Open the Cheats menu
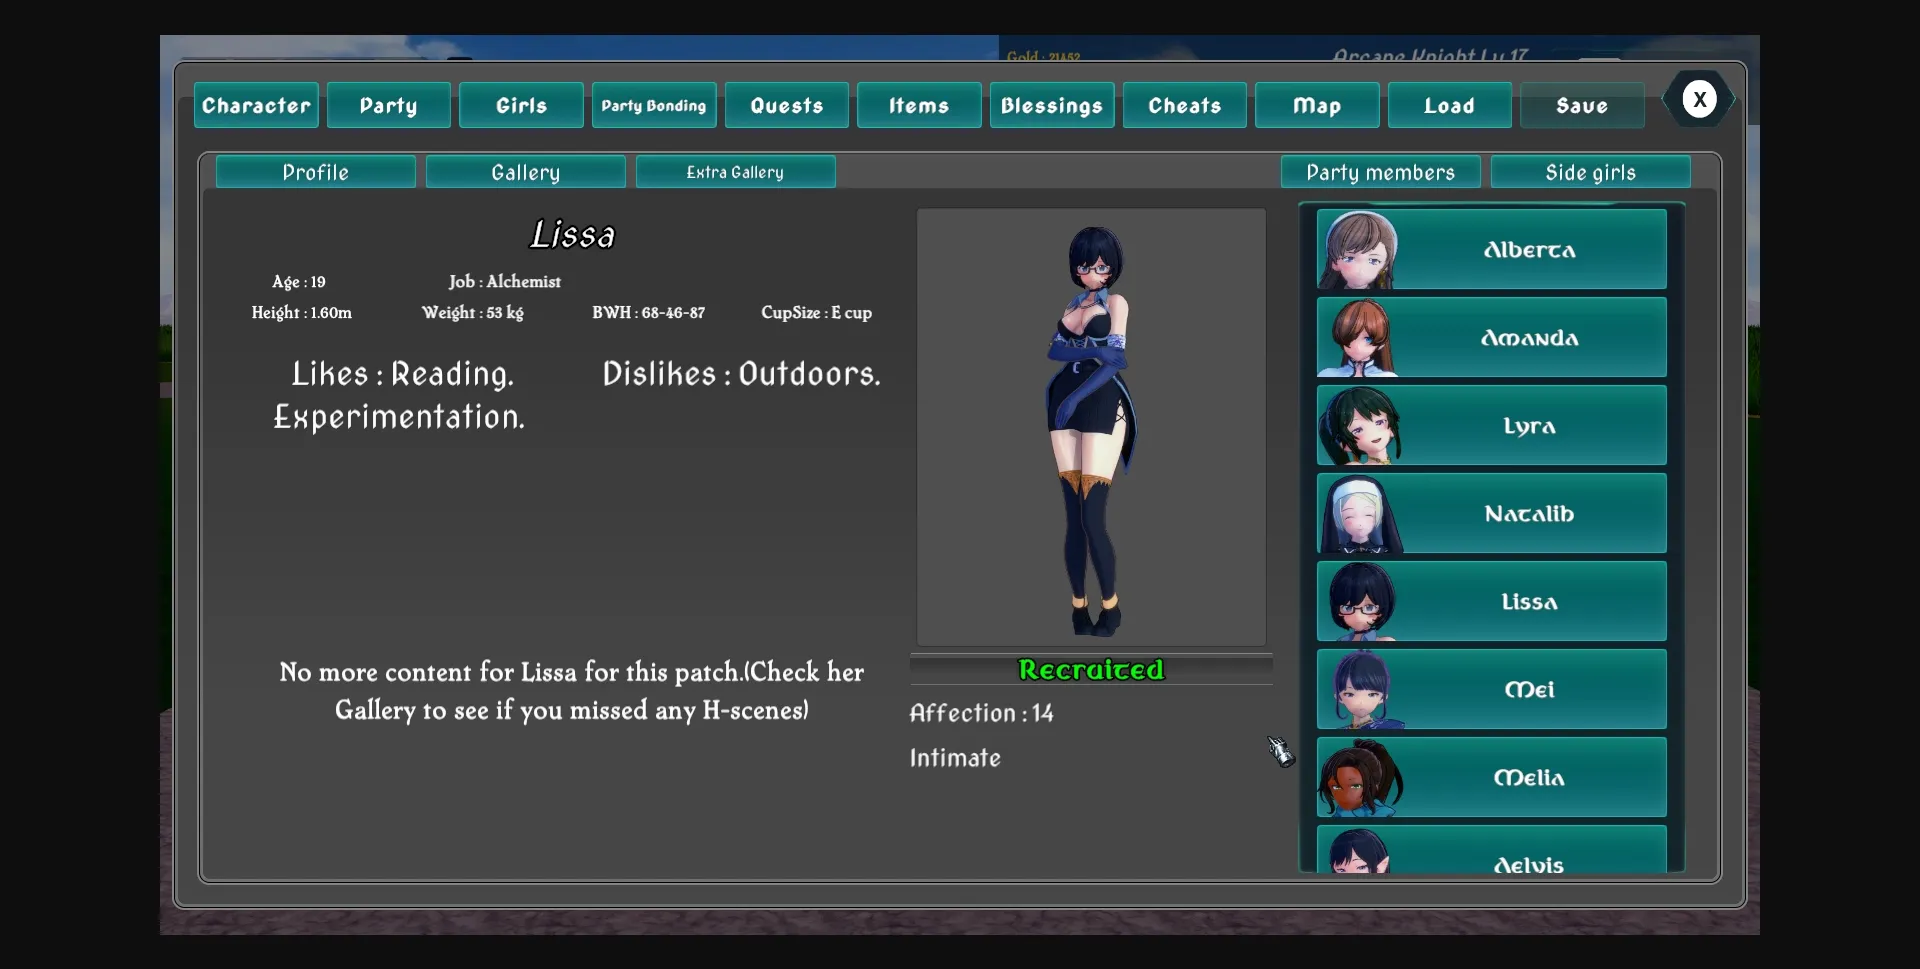This screenshot has width=1920, height=969. click(x=1184, y=104)
